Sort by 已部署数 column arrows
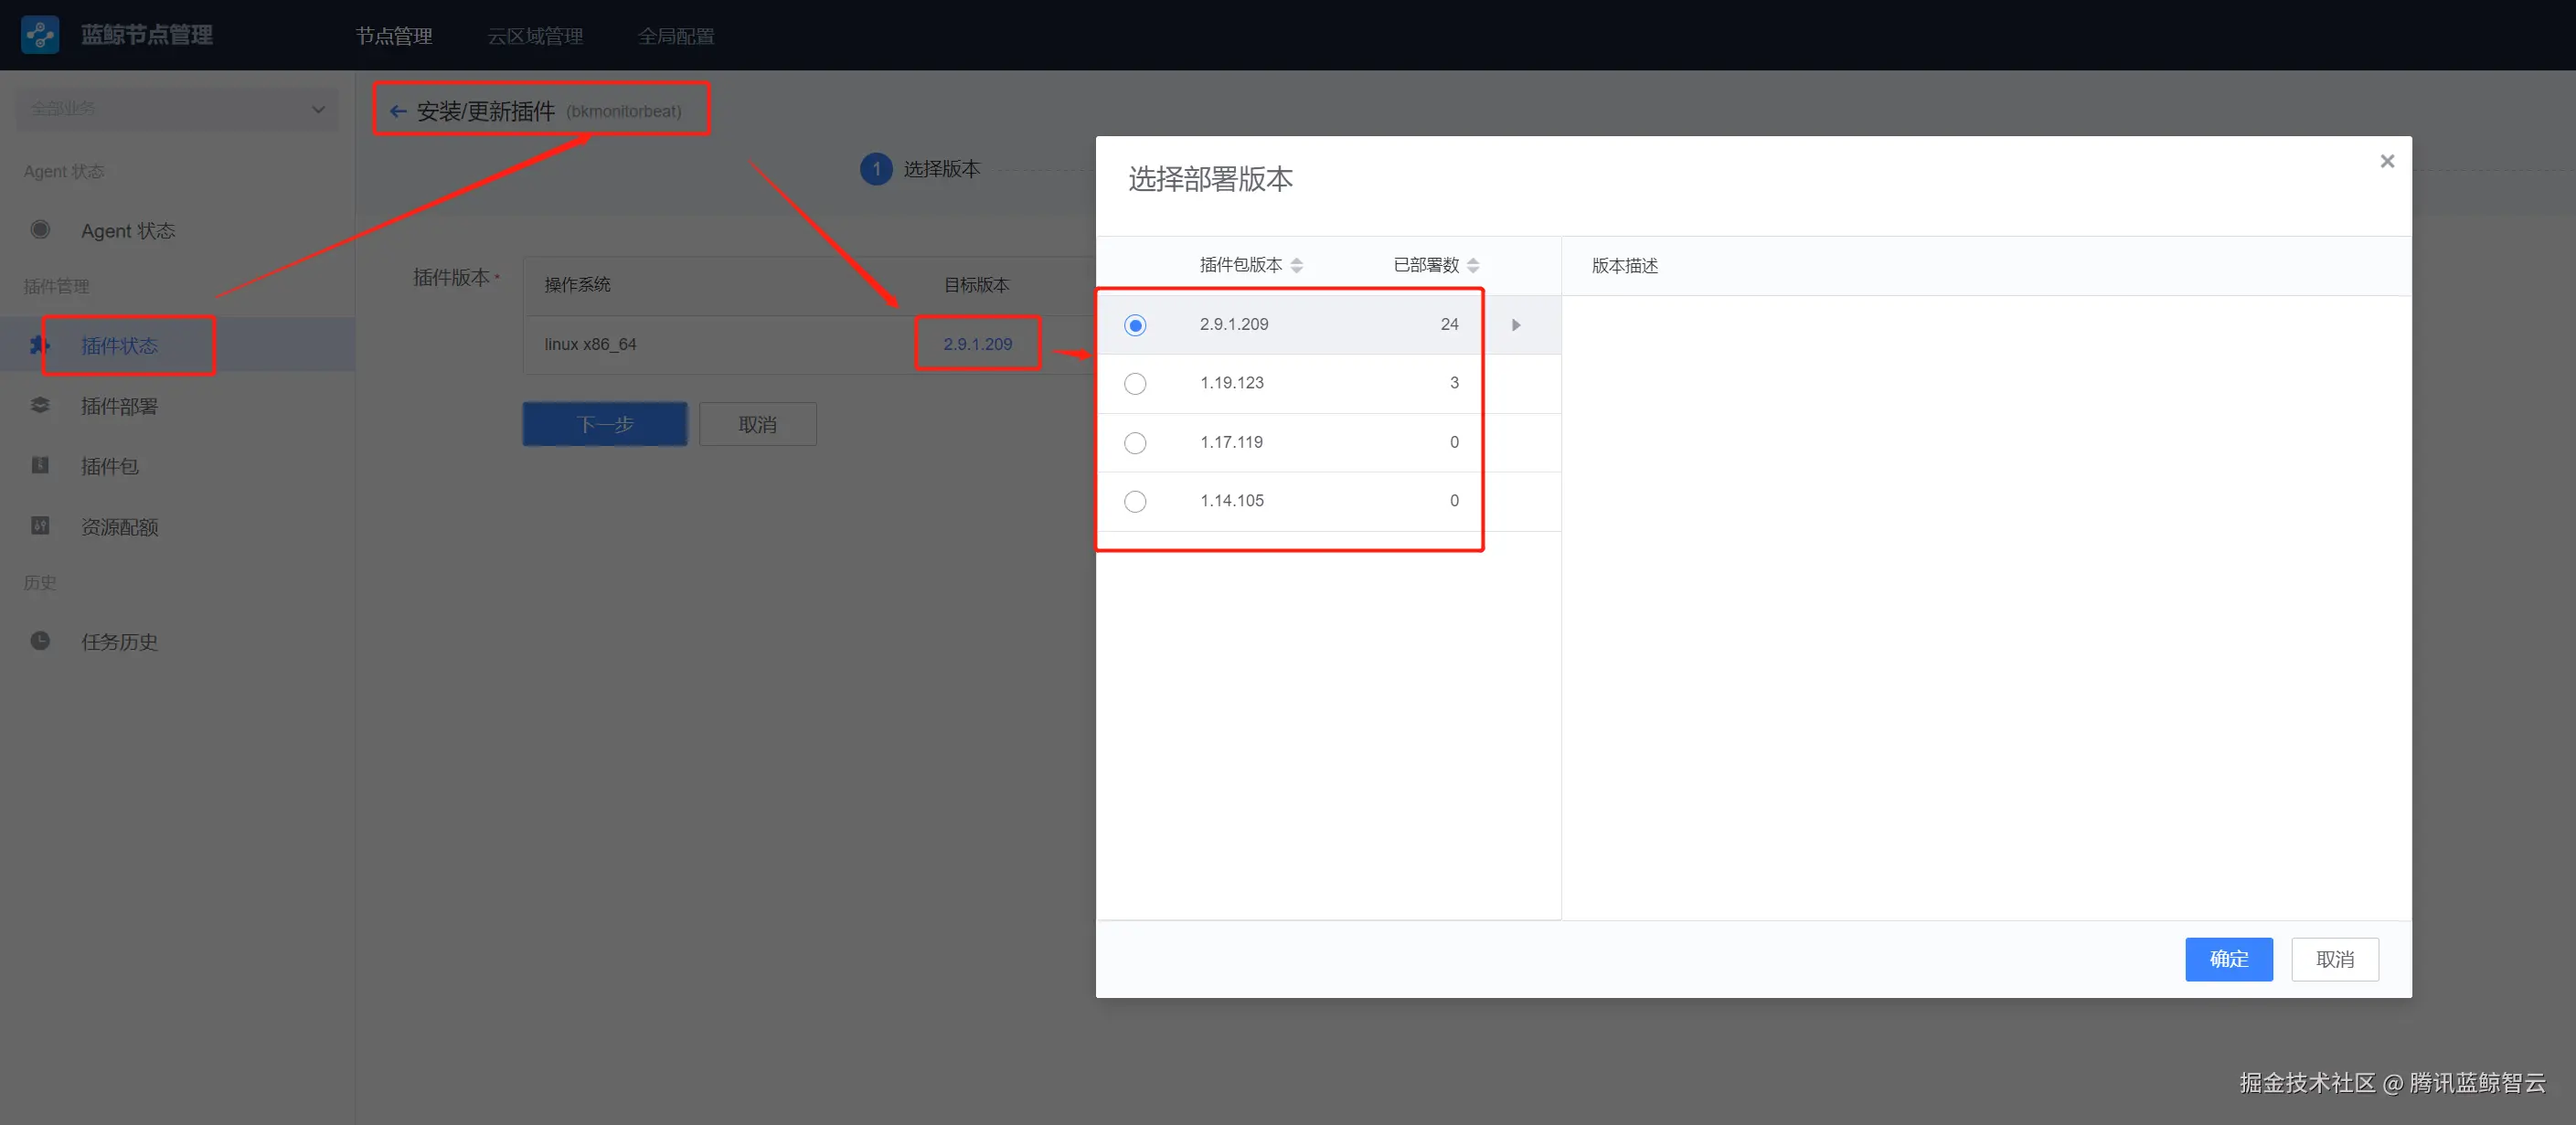 pos(1473,265)
